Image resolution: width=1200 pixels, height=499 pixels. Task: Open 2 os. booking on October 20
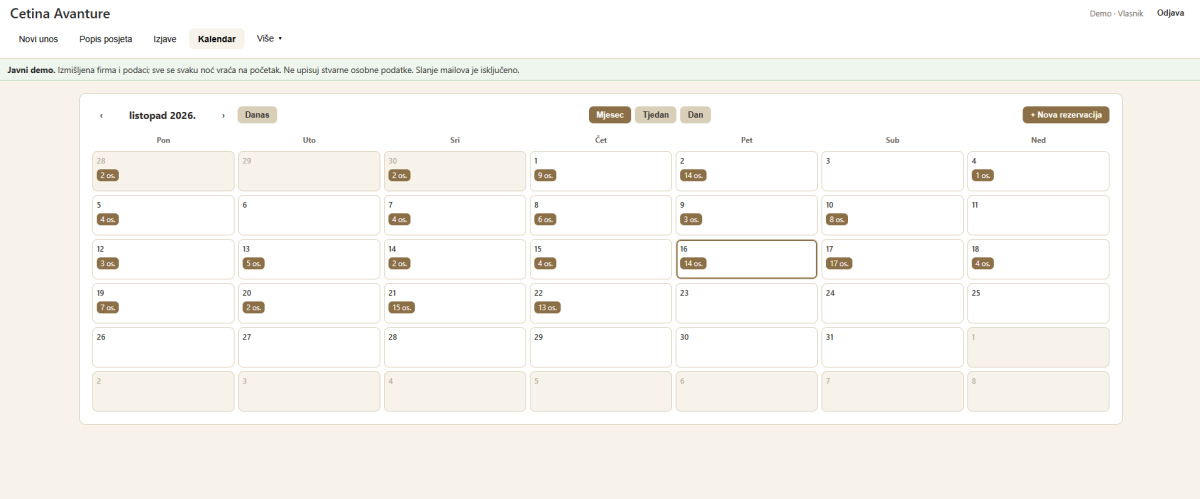click(254, 307)
